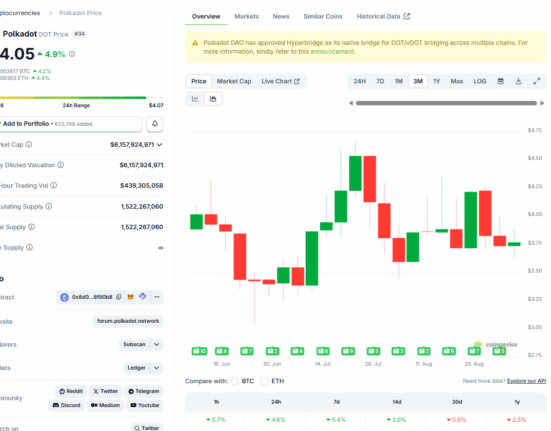Click Explore our API link
This screenshot has height=431, width=551.
coord(526,381)
